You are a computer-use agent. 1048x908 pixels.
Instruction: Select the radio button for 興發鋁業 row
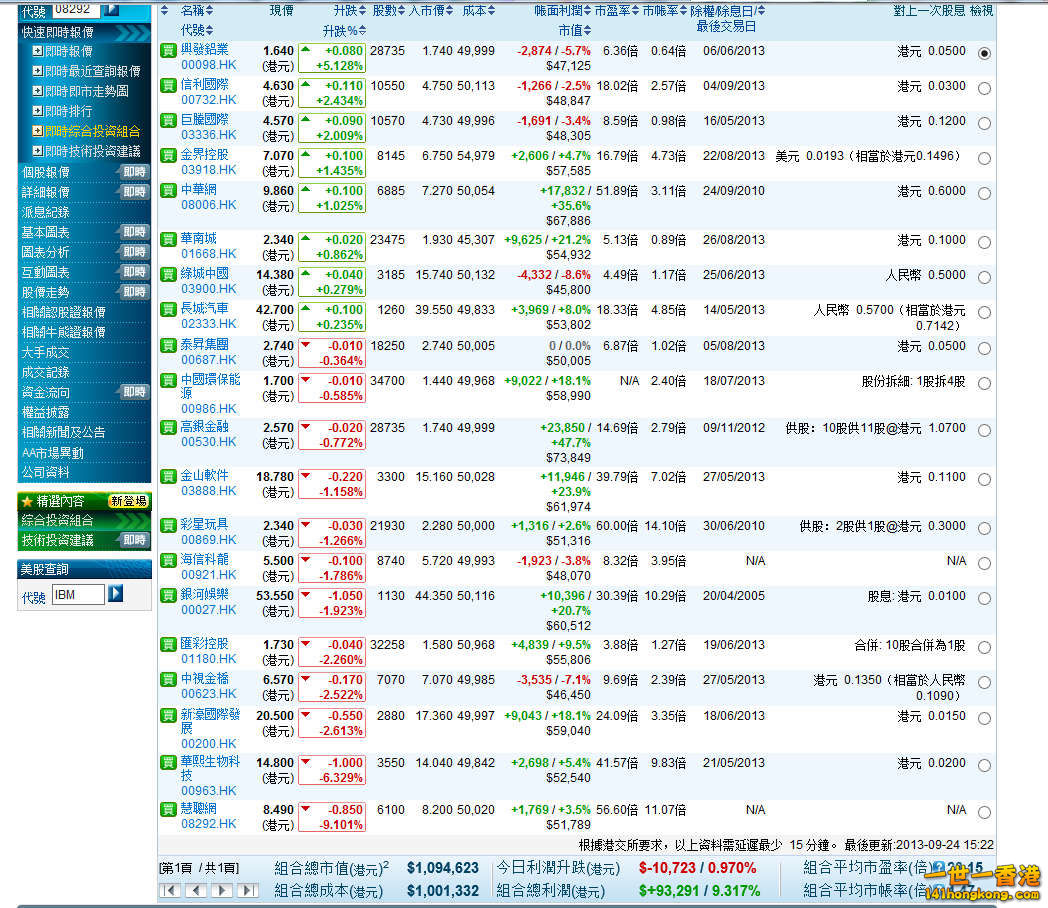984,53
